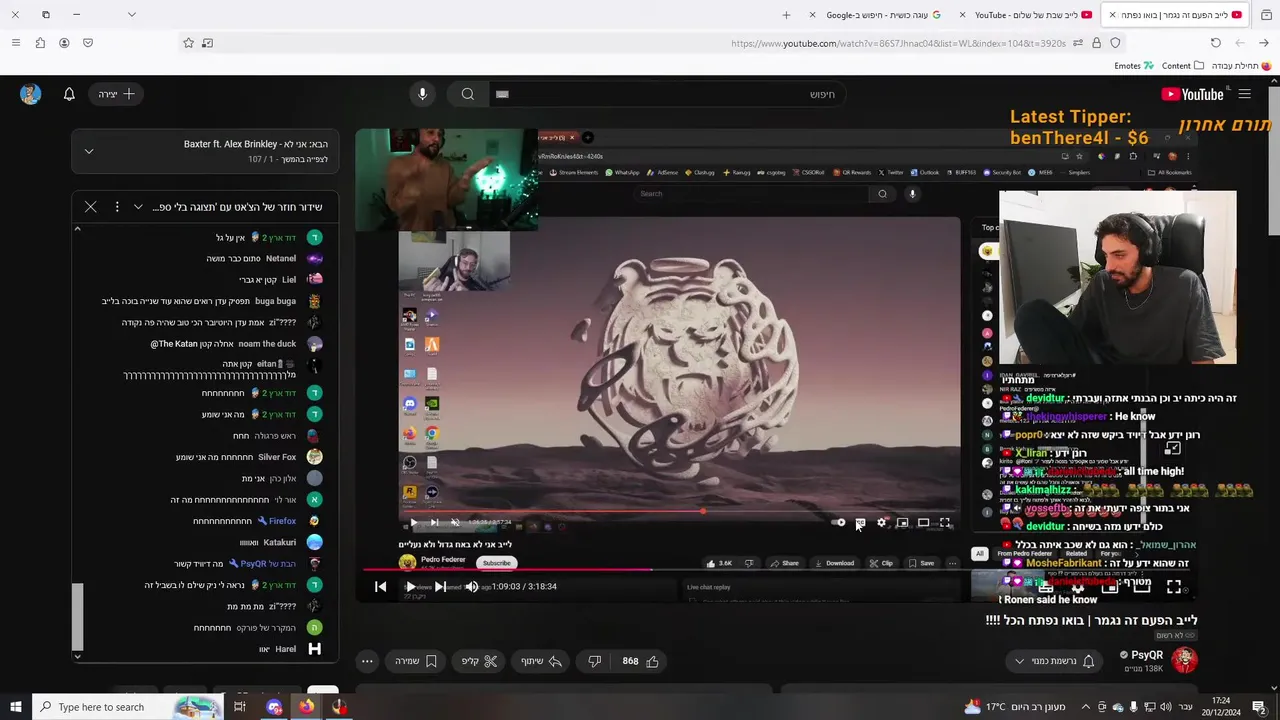The height and width of the screenshot is (720, 1280).
Task: Open the 'תחילת עבודה' bookmark
Action: click(1241, 66)
